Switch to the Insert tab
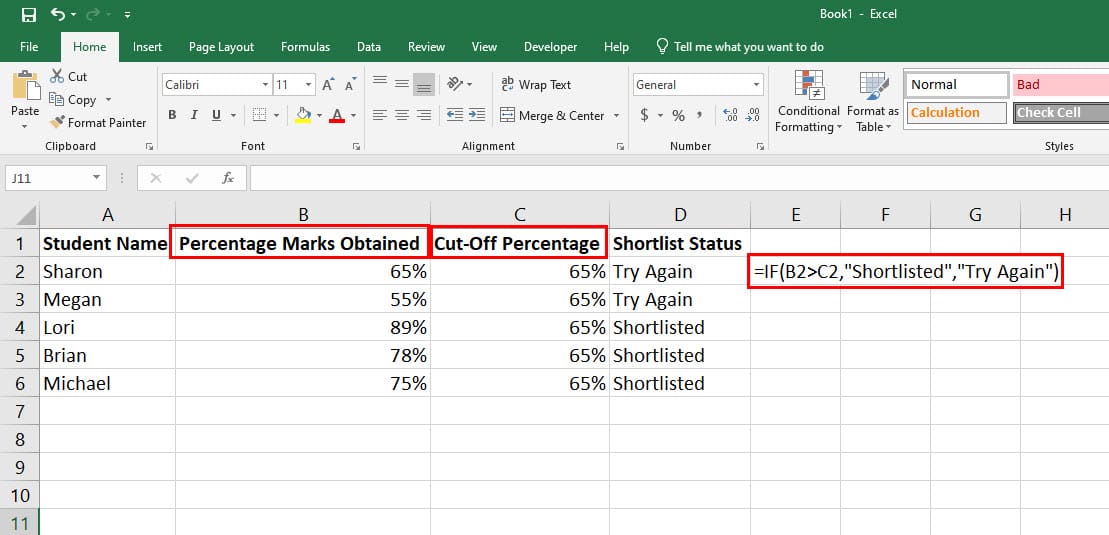Image resolution: width=1109 pixels, height=535 pixels. click(x=147, y=47)
